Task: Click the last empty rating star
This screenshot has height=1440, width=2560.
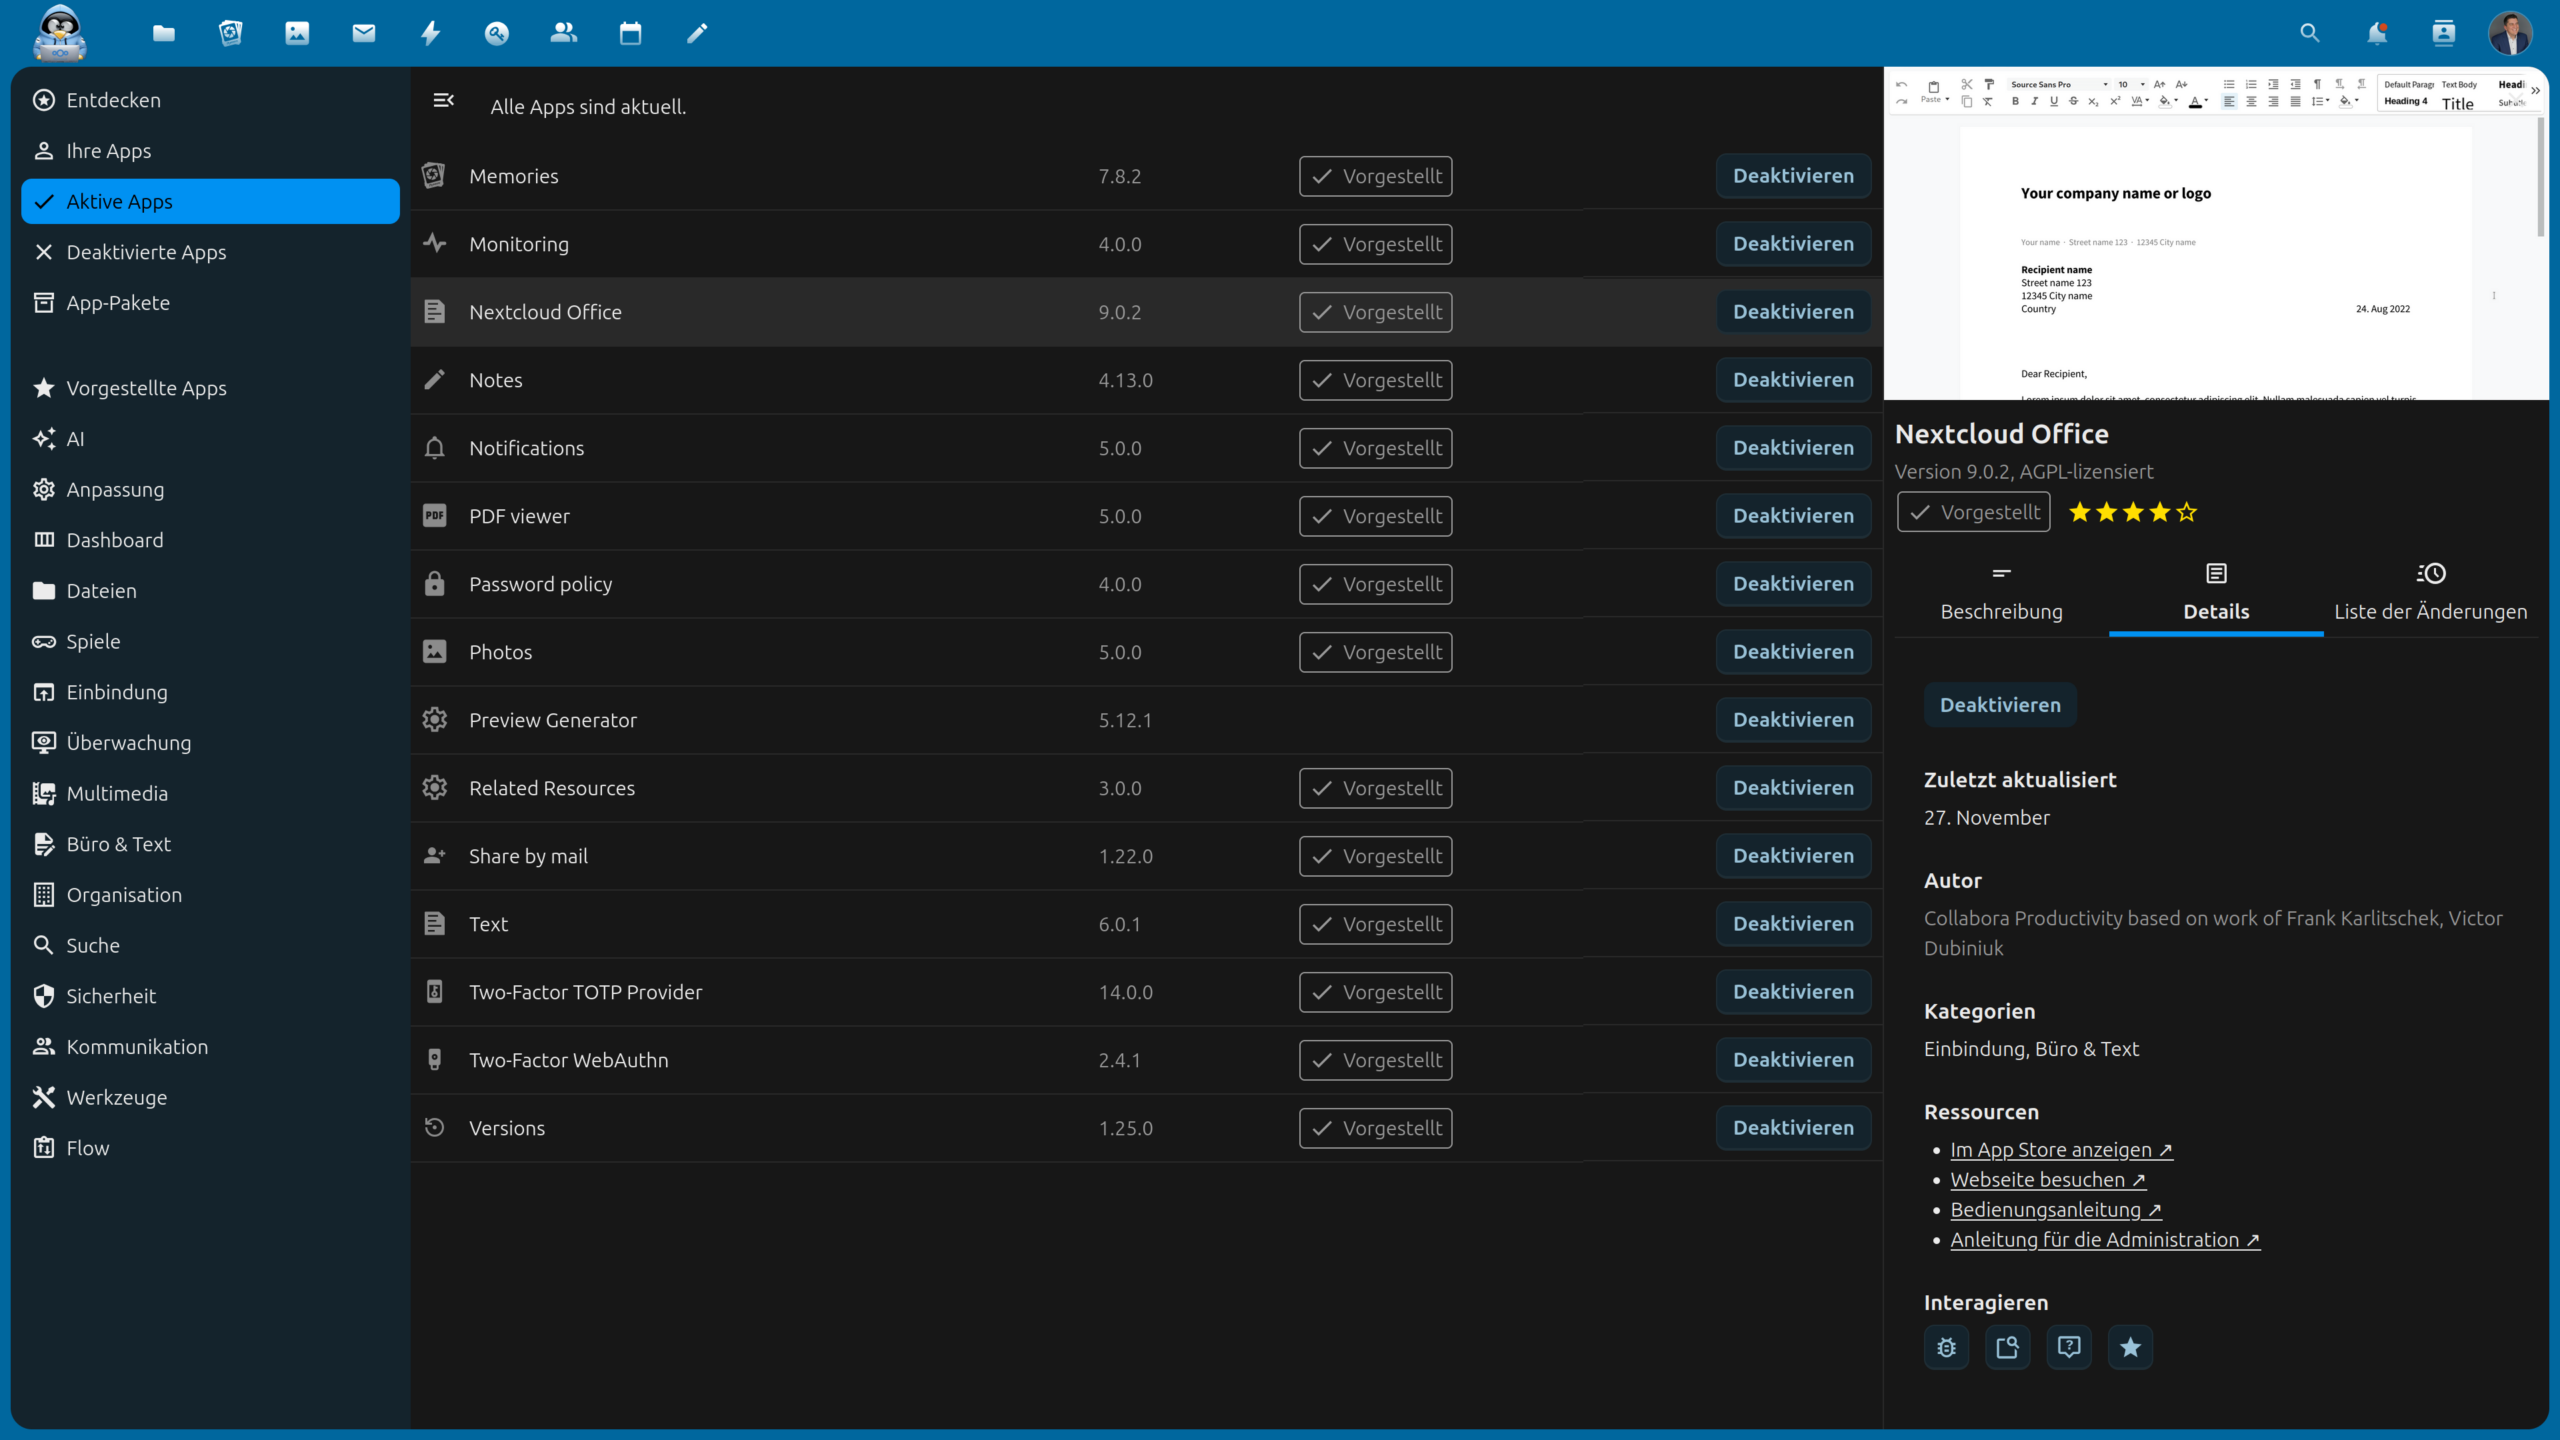Action: pyautogui.click(x=2187, y=513)
